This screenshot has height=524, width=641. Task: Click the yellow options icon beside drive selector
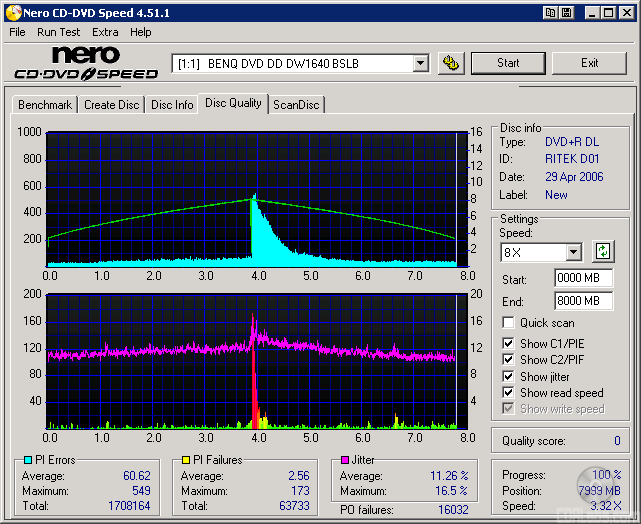[451, 63]
